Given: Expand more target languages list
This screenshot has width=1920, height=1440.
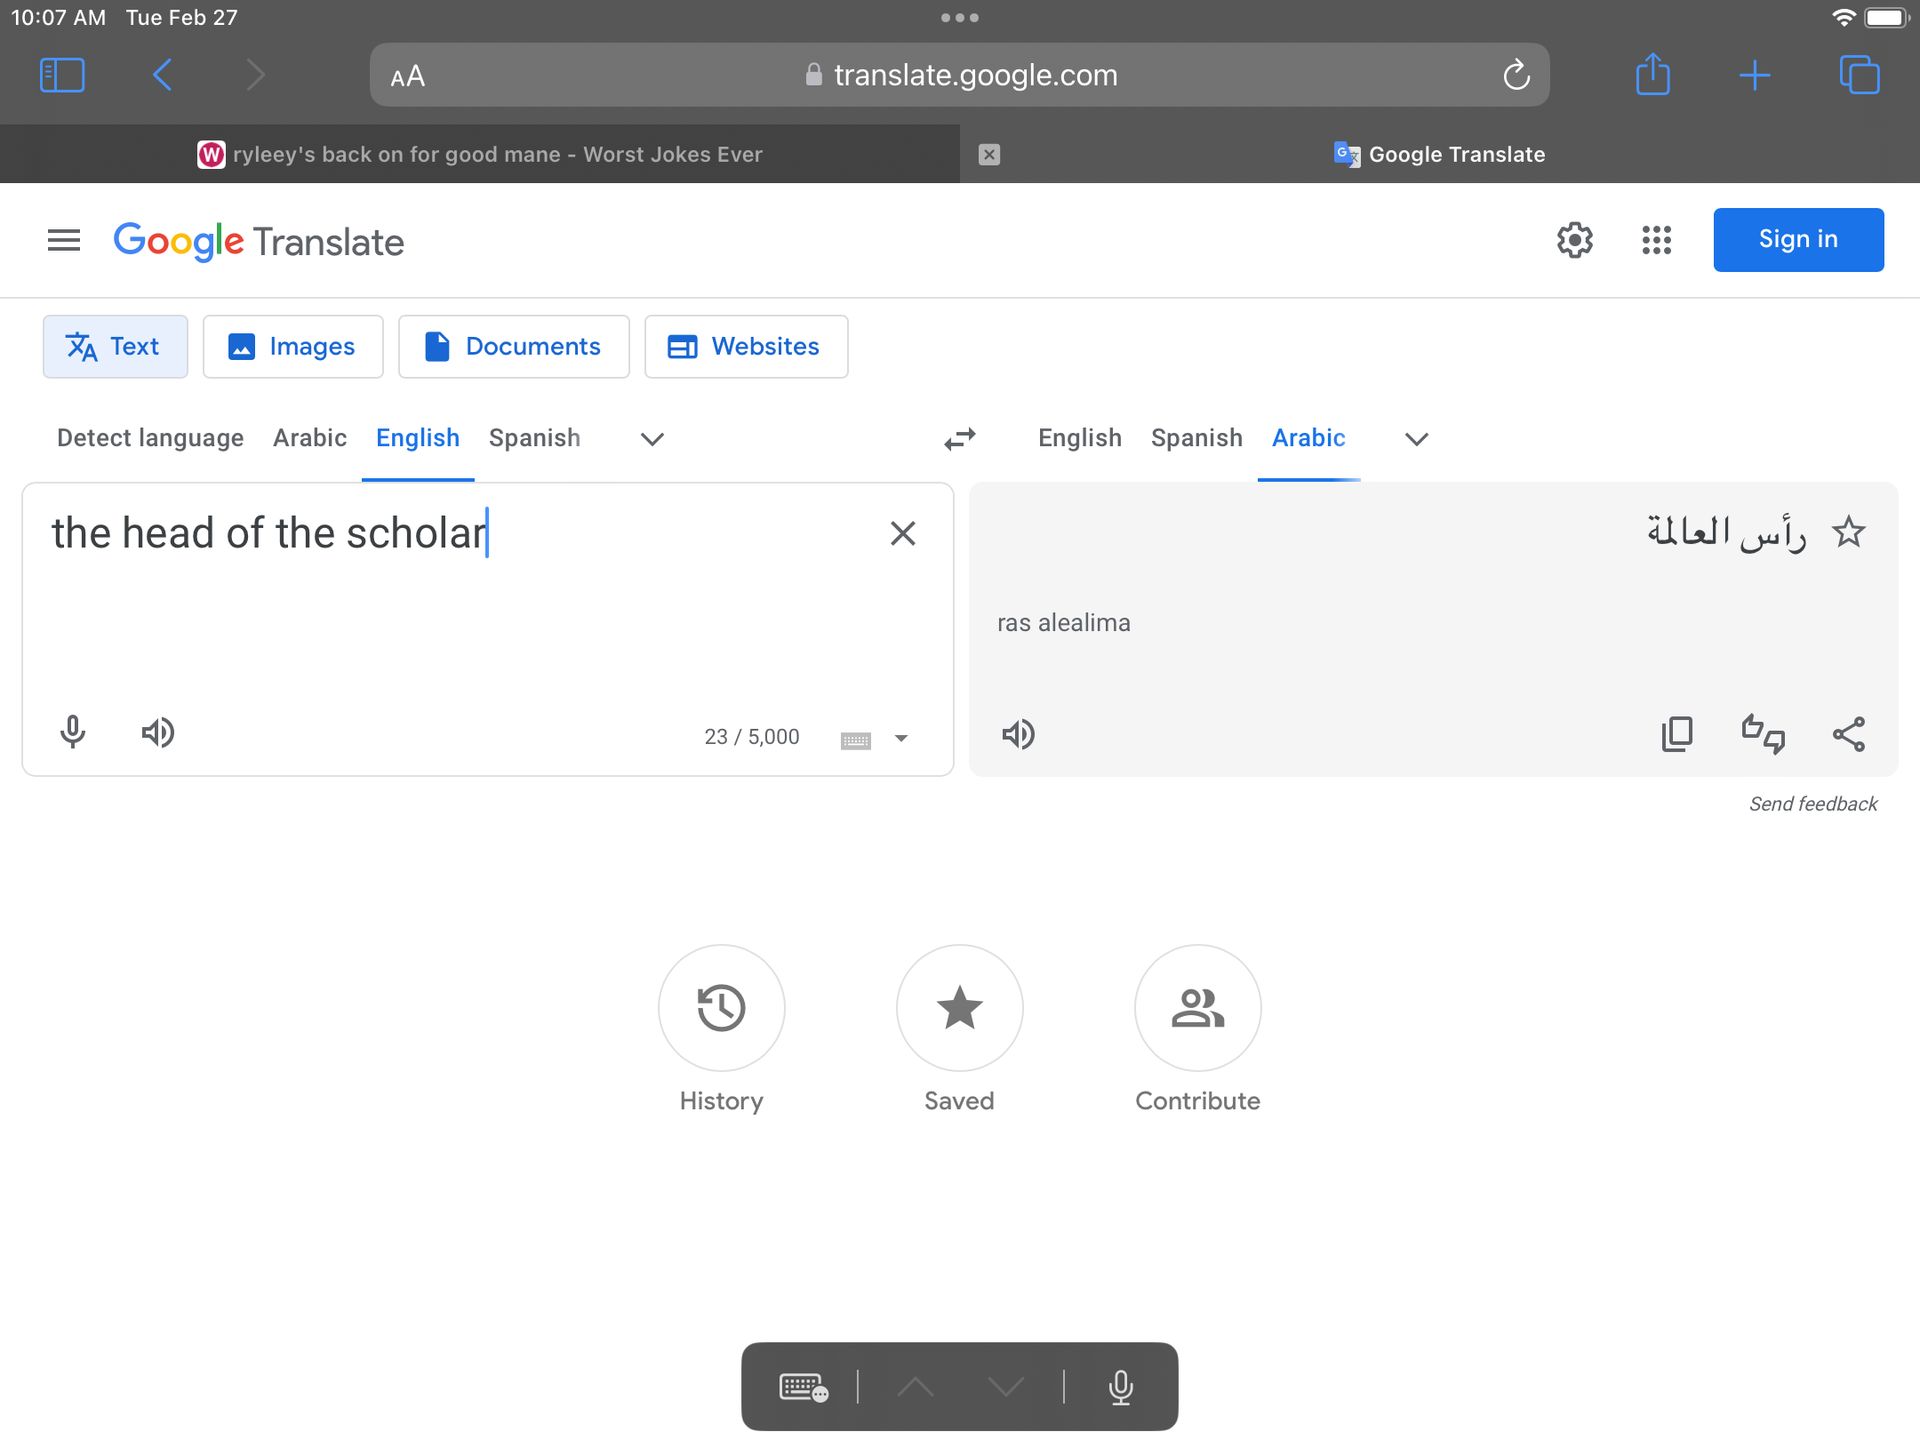Looking at the screenshot, I should point(1416,439).
